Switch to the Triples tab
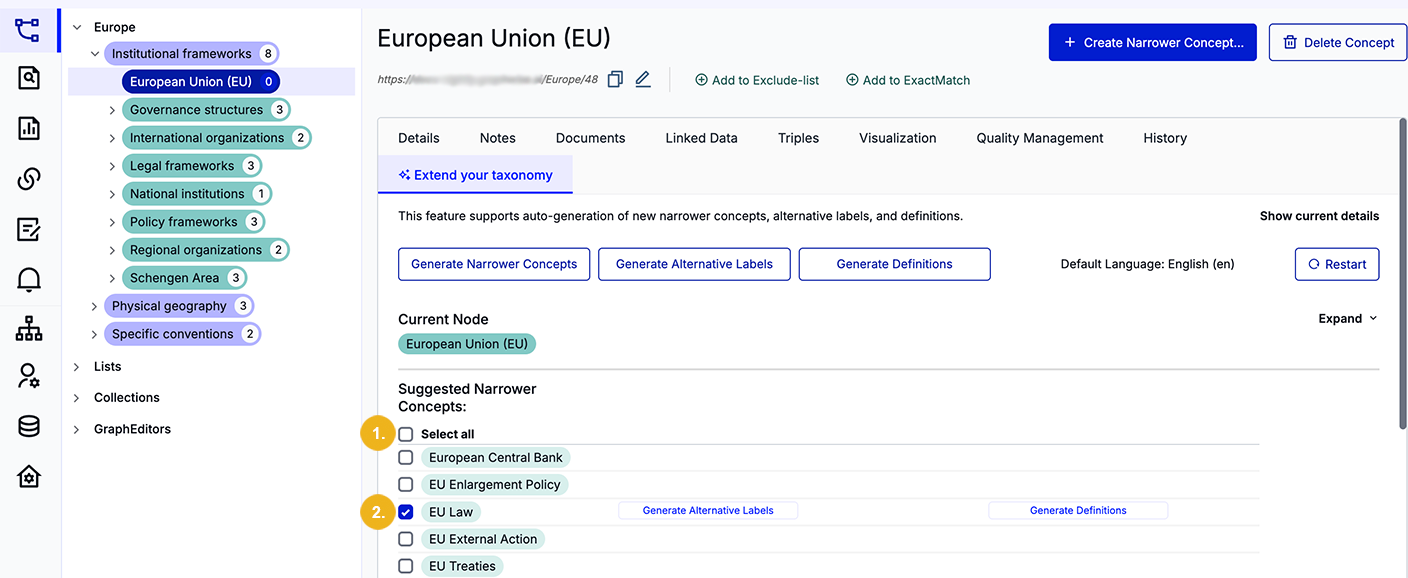Viewport: 1408px width, 578px height. 798,138
